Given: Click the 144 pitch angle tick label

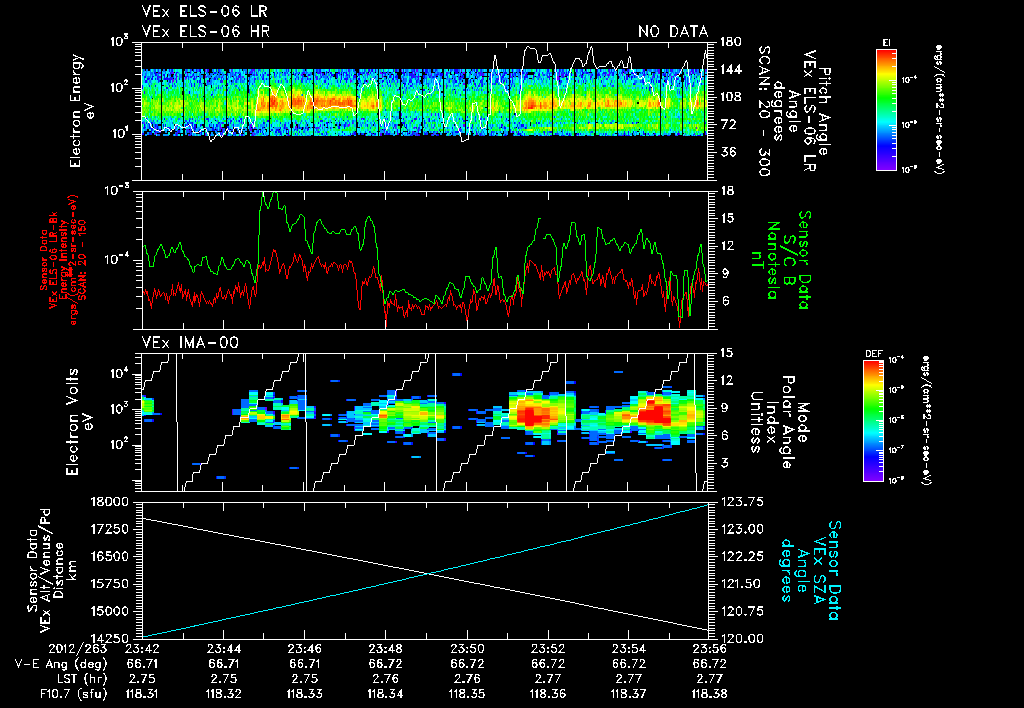Looking at the screenshot, I should pyautogui.click(x=730, y=69).
